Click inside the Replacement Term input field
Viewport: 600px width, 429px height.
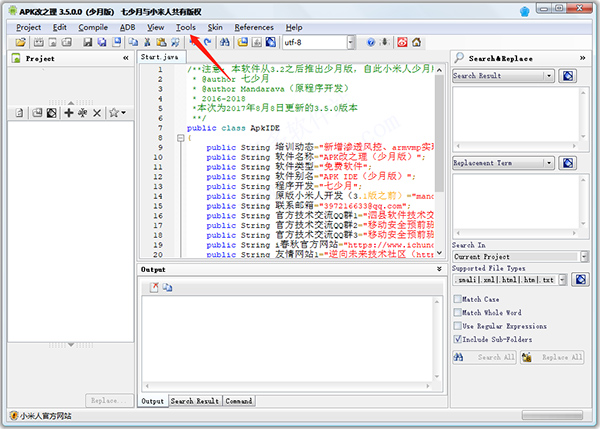[498, 163]
